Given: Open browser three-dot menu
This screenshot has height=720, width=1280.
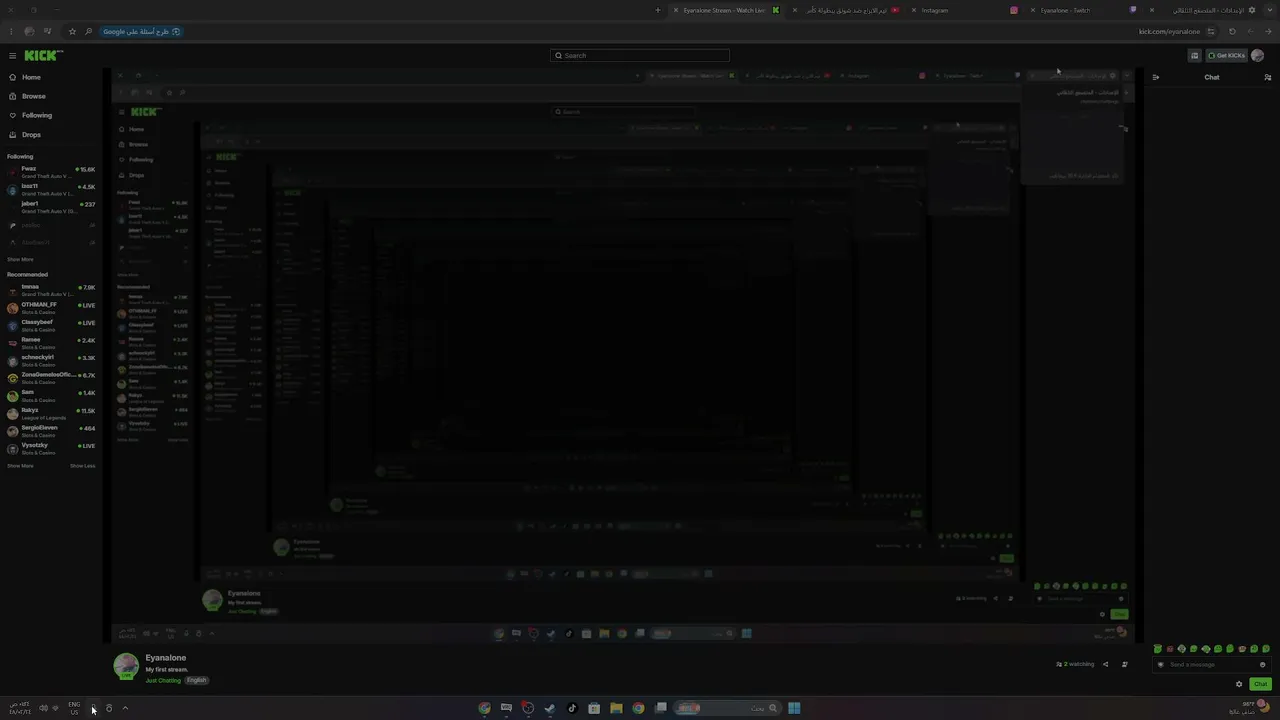Looking at the screenshot, I should point(11,31).
